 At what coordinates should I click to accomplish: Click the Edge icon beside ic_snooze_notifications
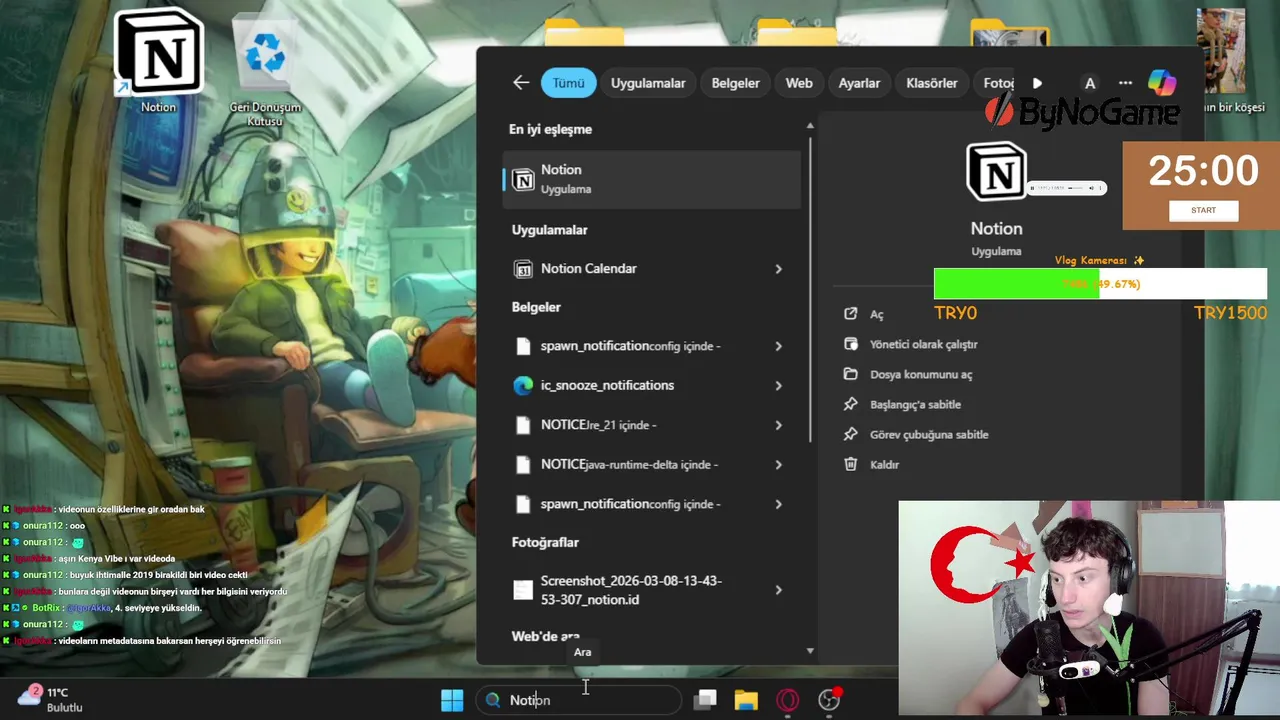(x=523, y=385)
